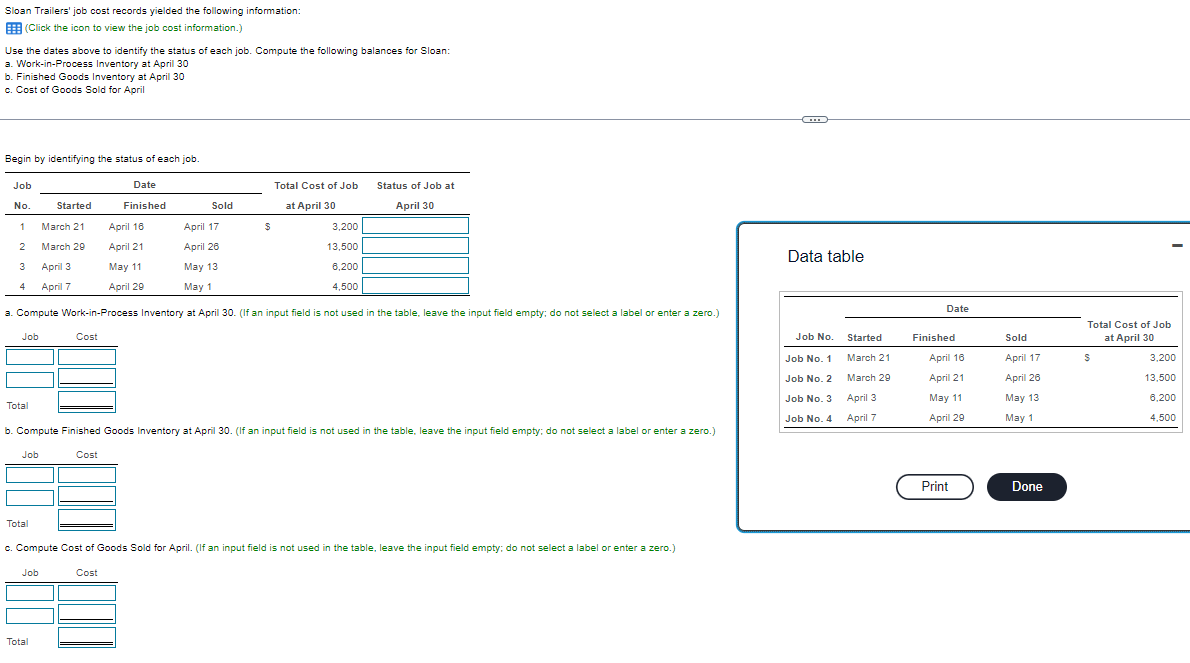This screenshot has height=663, width=1190.
Task: Click the status field for Job 3
Action: (415, 265)
